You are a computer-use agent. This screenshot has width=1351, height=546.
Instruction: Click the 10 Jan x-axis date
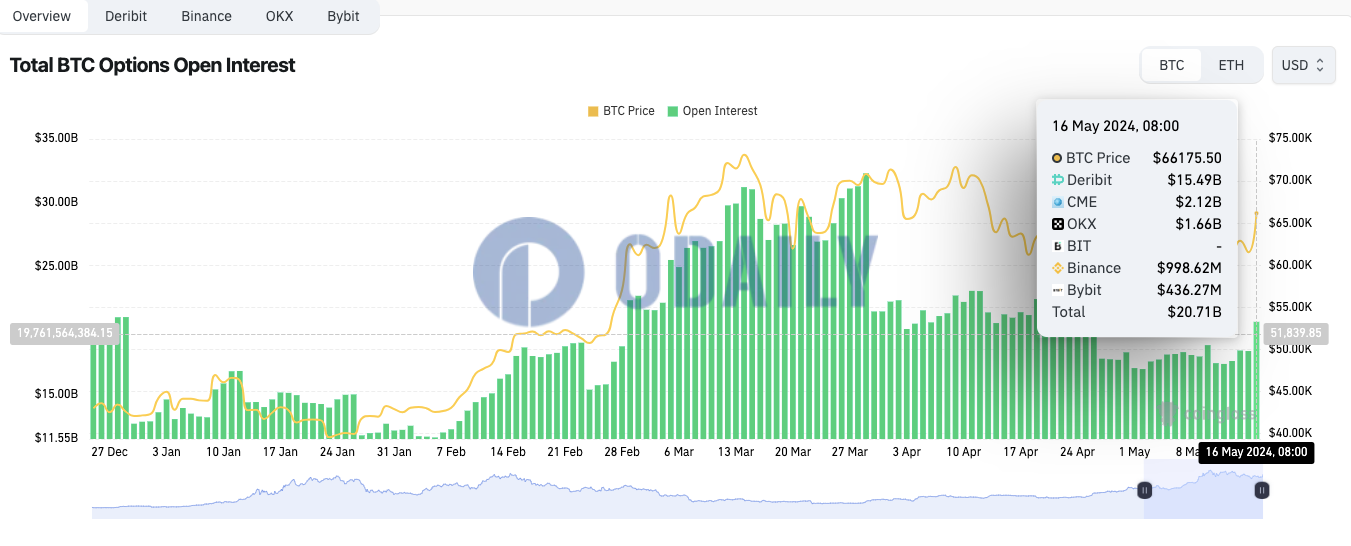click(223, 452)
